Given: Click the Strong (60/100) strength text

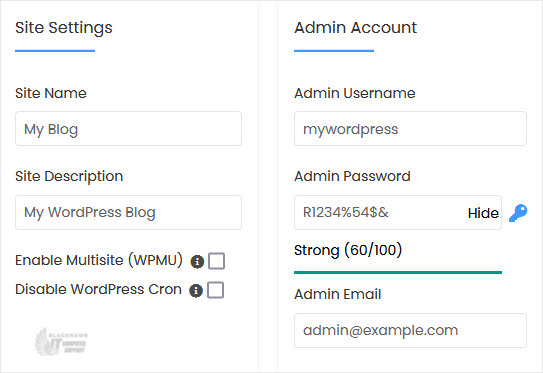Looking at the screenshot, I should coord(348,250).
